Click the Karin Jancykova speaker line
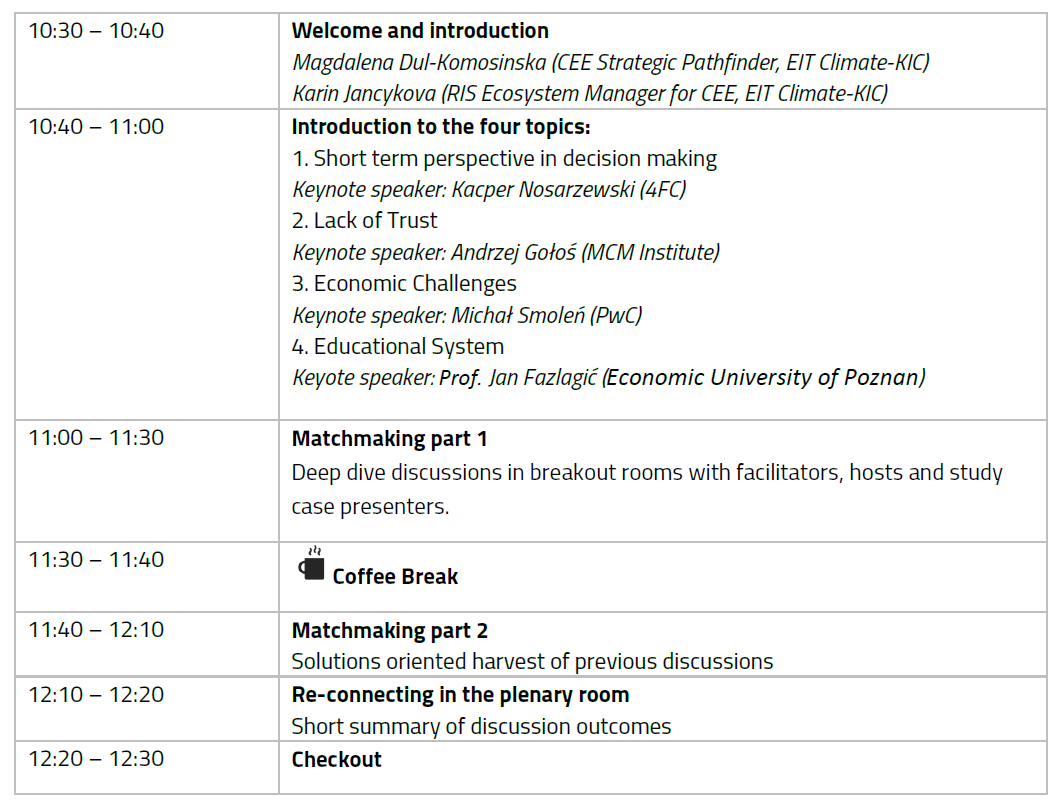The height and width of the screenshot is (807, 1059). pos(589,93)
